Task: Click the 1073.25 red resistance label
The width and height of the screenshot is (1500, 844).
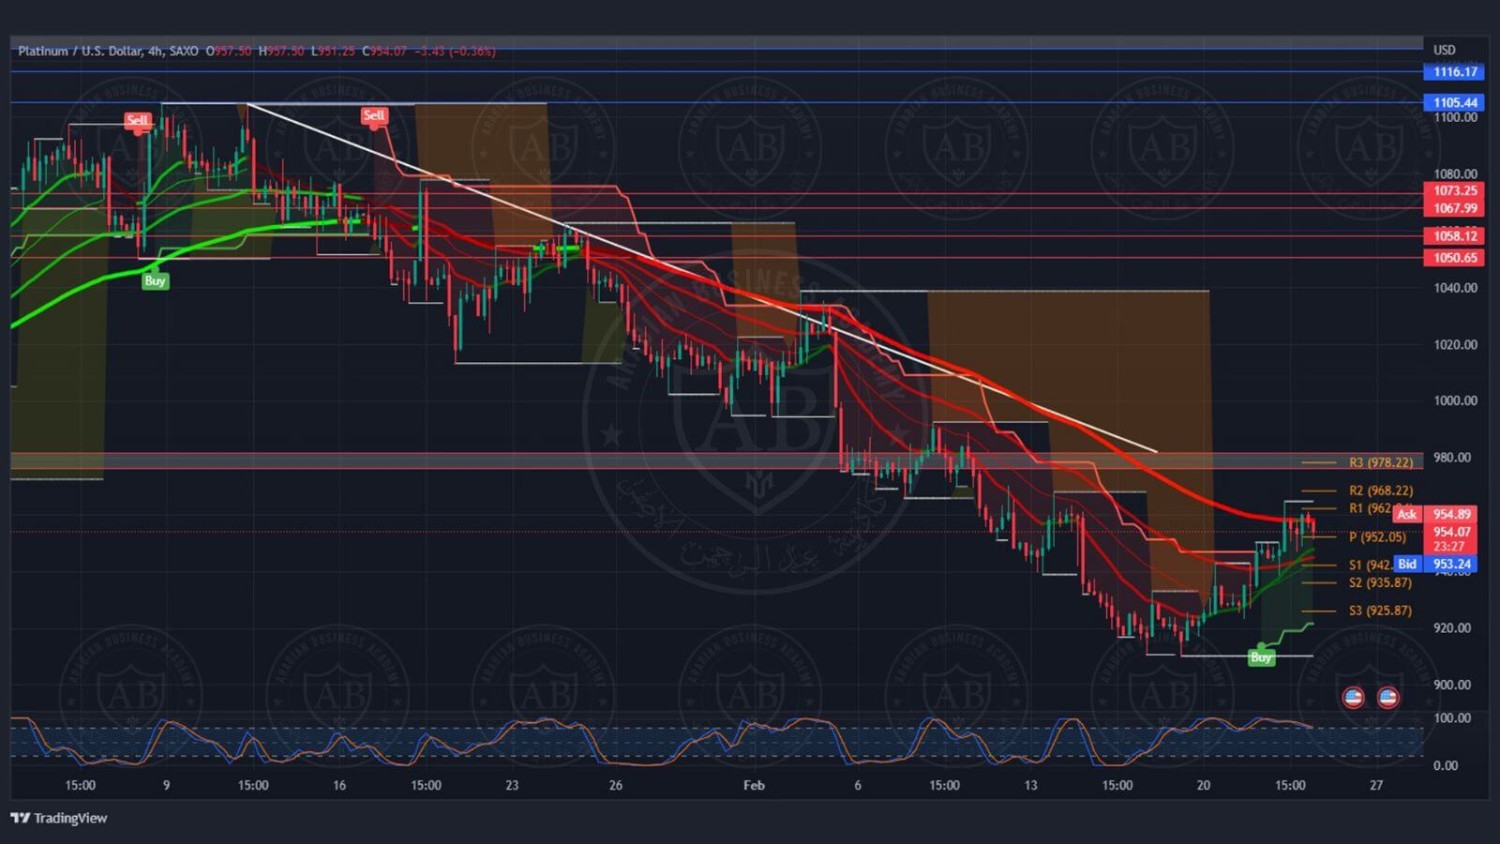Action: (x=1455, y=191)
